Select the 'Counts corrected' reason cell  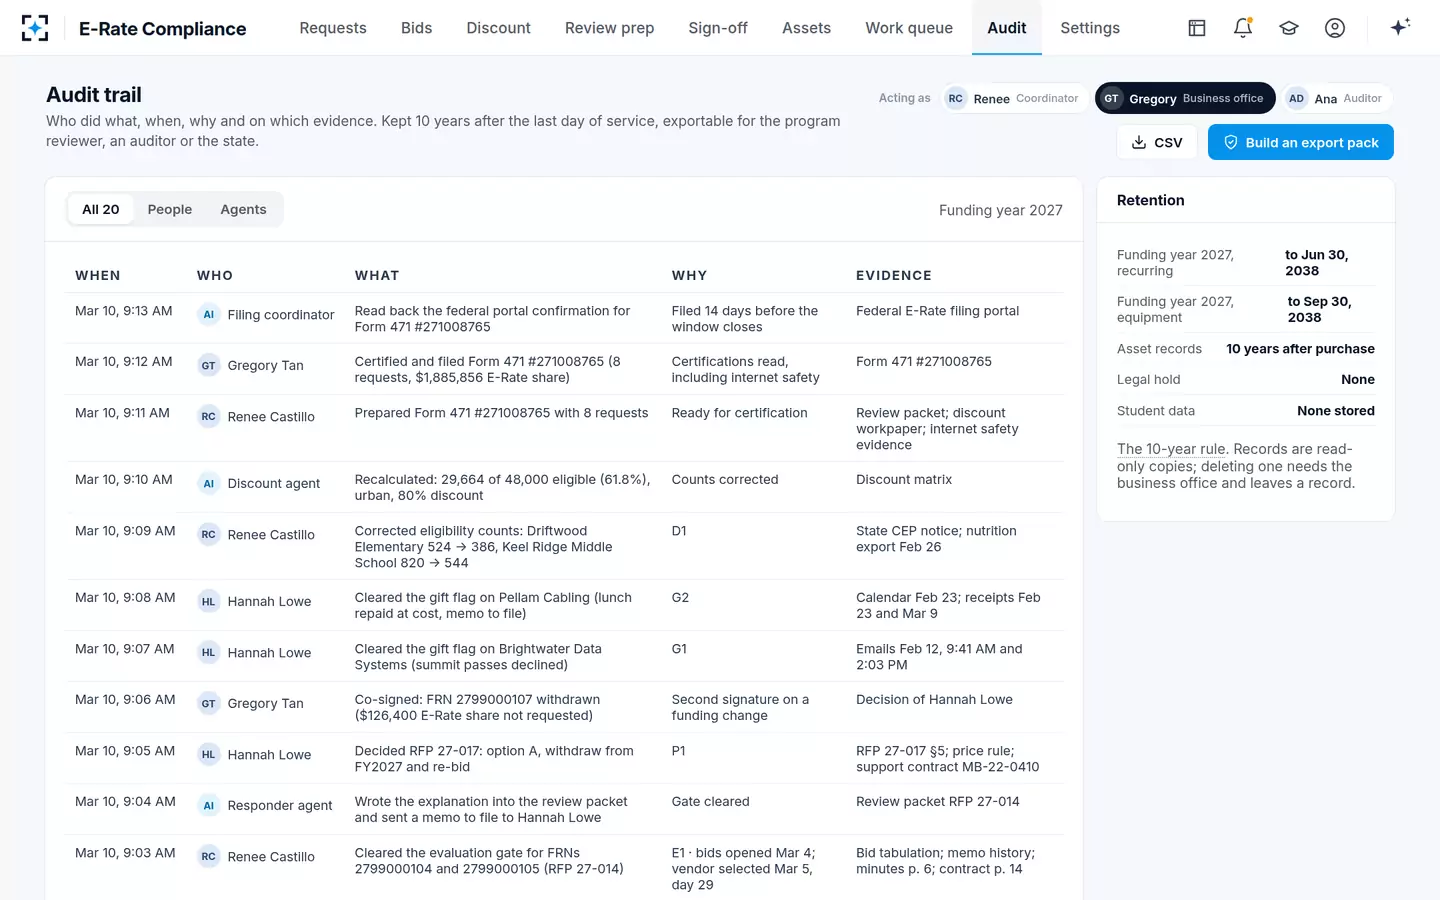point(725,479)
